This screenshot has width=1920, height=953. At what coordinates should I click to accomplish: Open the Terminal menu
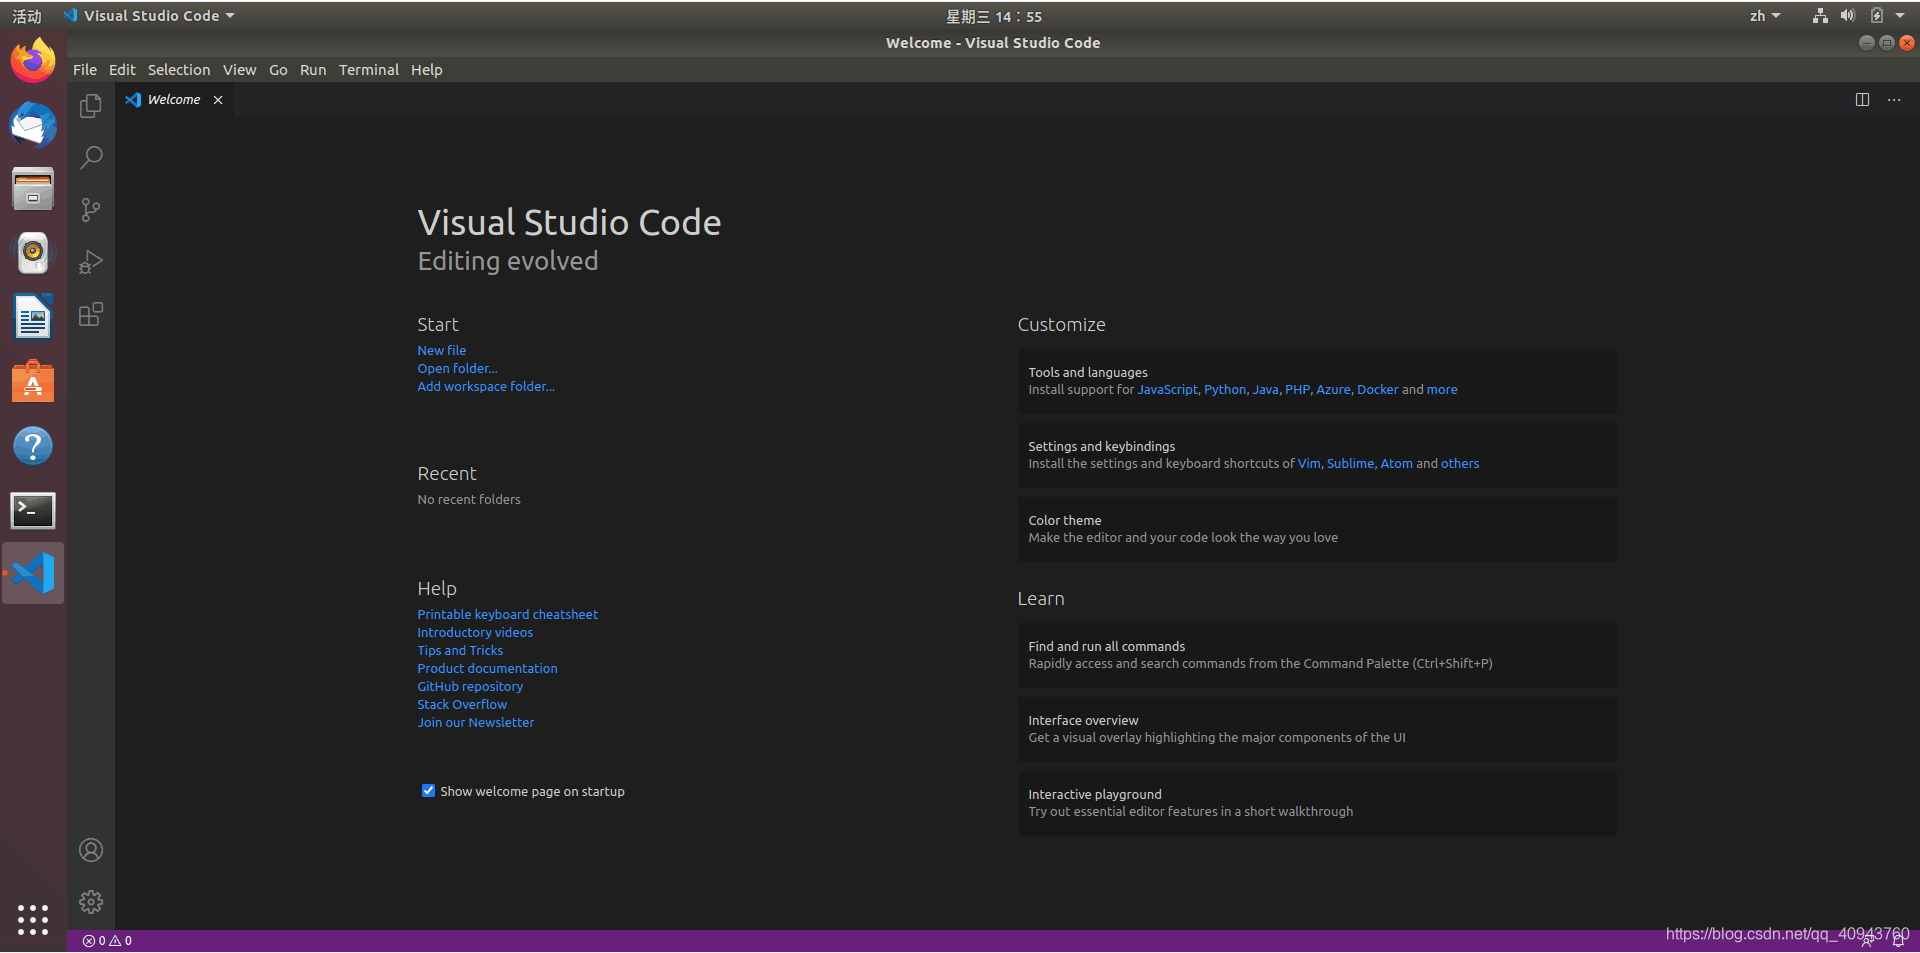[x=369, y=70]
